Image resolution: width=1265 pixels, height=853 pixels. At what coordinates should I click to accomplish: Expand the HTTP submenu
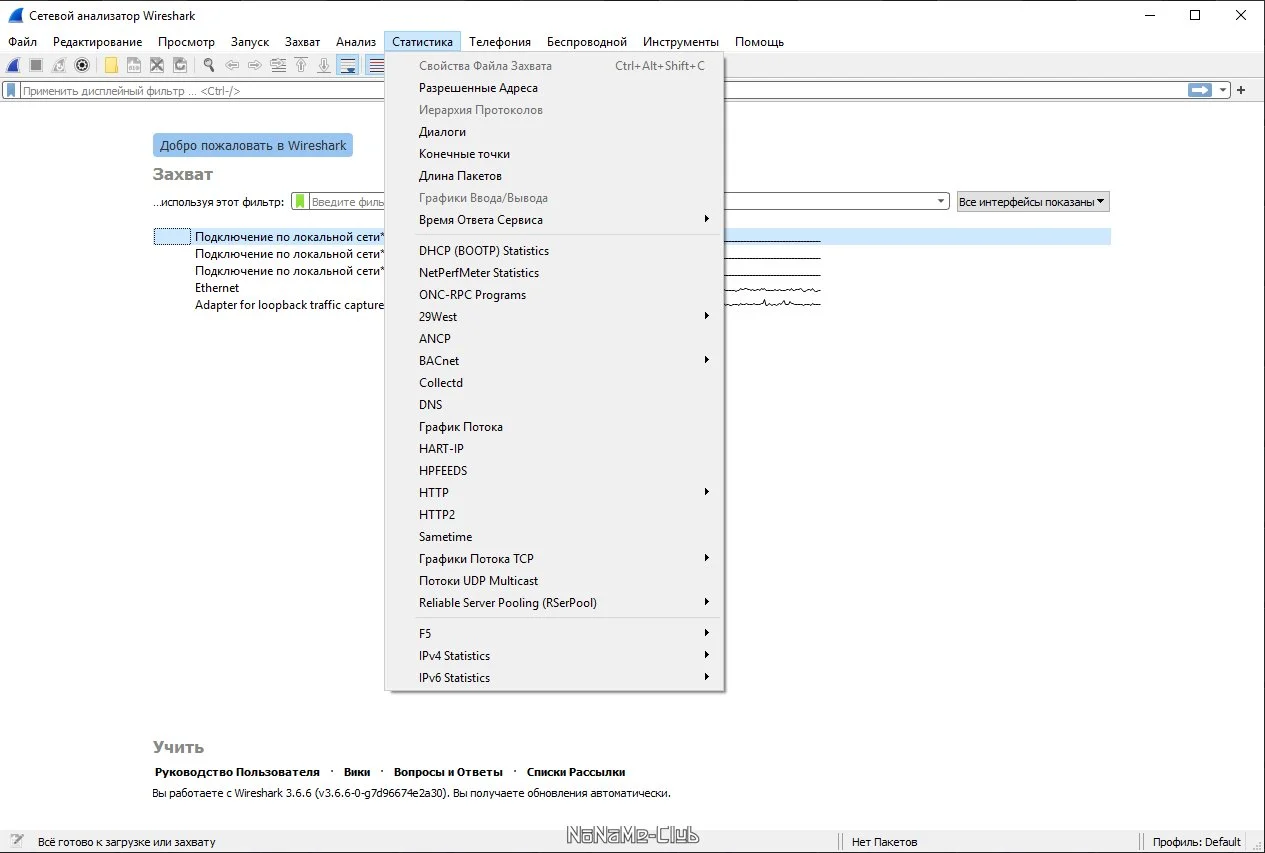[x=554, y=492]
